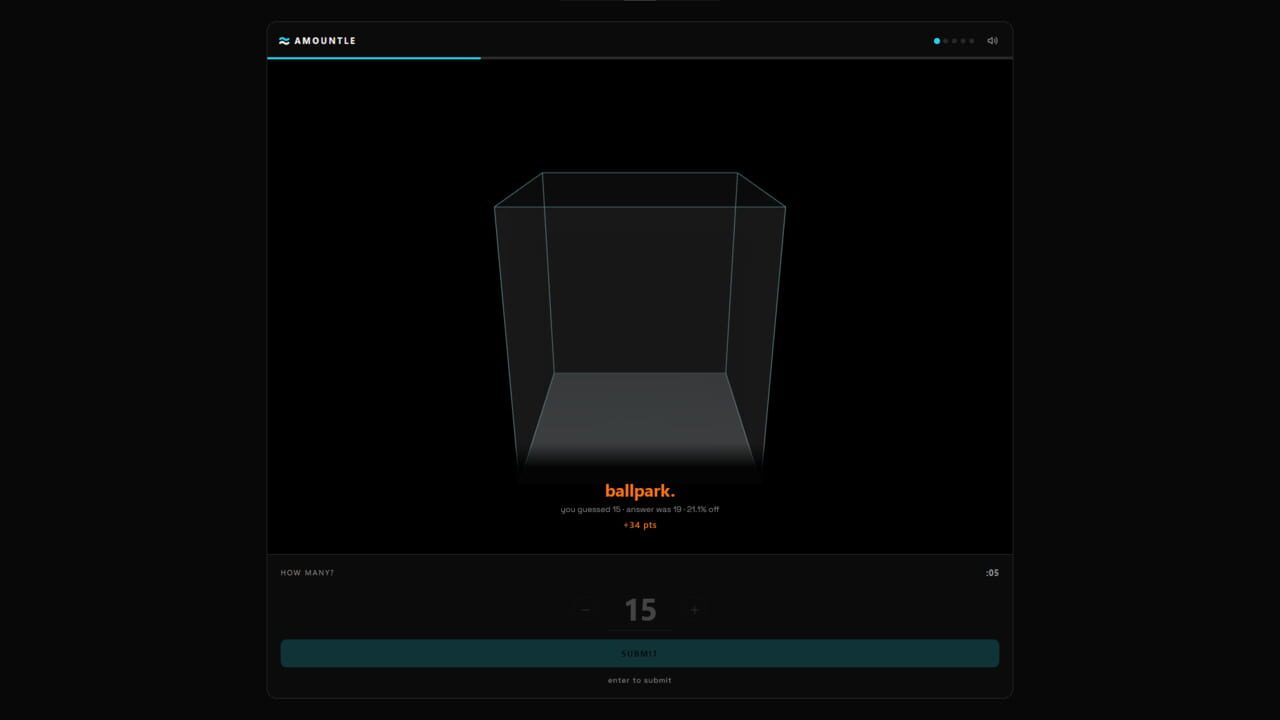This screenshot has width=1280, height=720.
Task: Click the Amountle wave logo icon
Action: coord(284,41)
